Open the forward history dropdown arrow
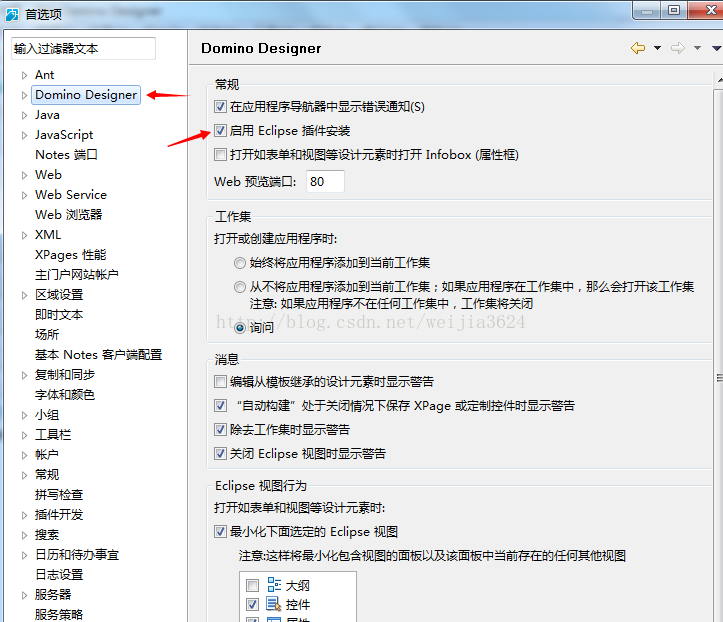The image size is (723, 622). (697, 48)
